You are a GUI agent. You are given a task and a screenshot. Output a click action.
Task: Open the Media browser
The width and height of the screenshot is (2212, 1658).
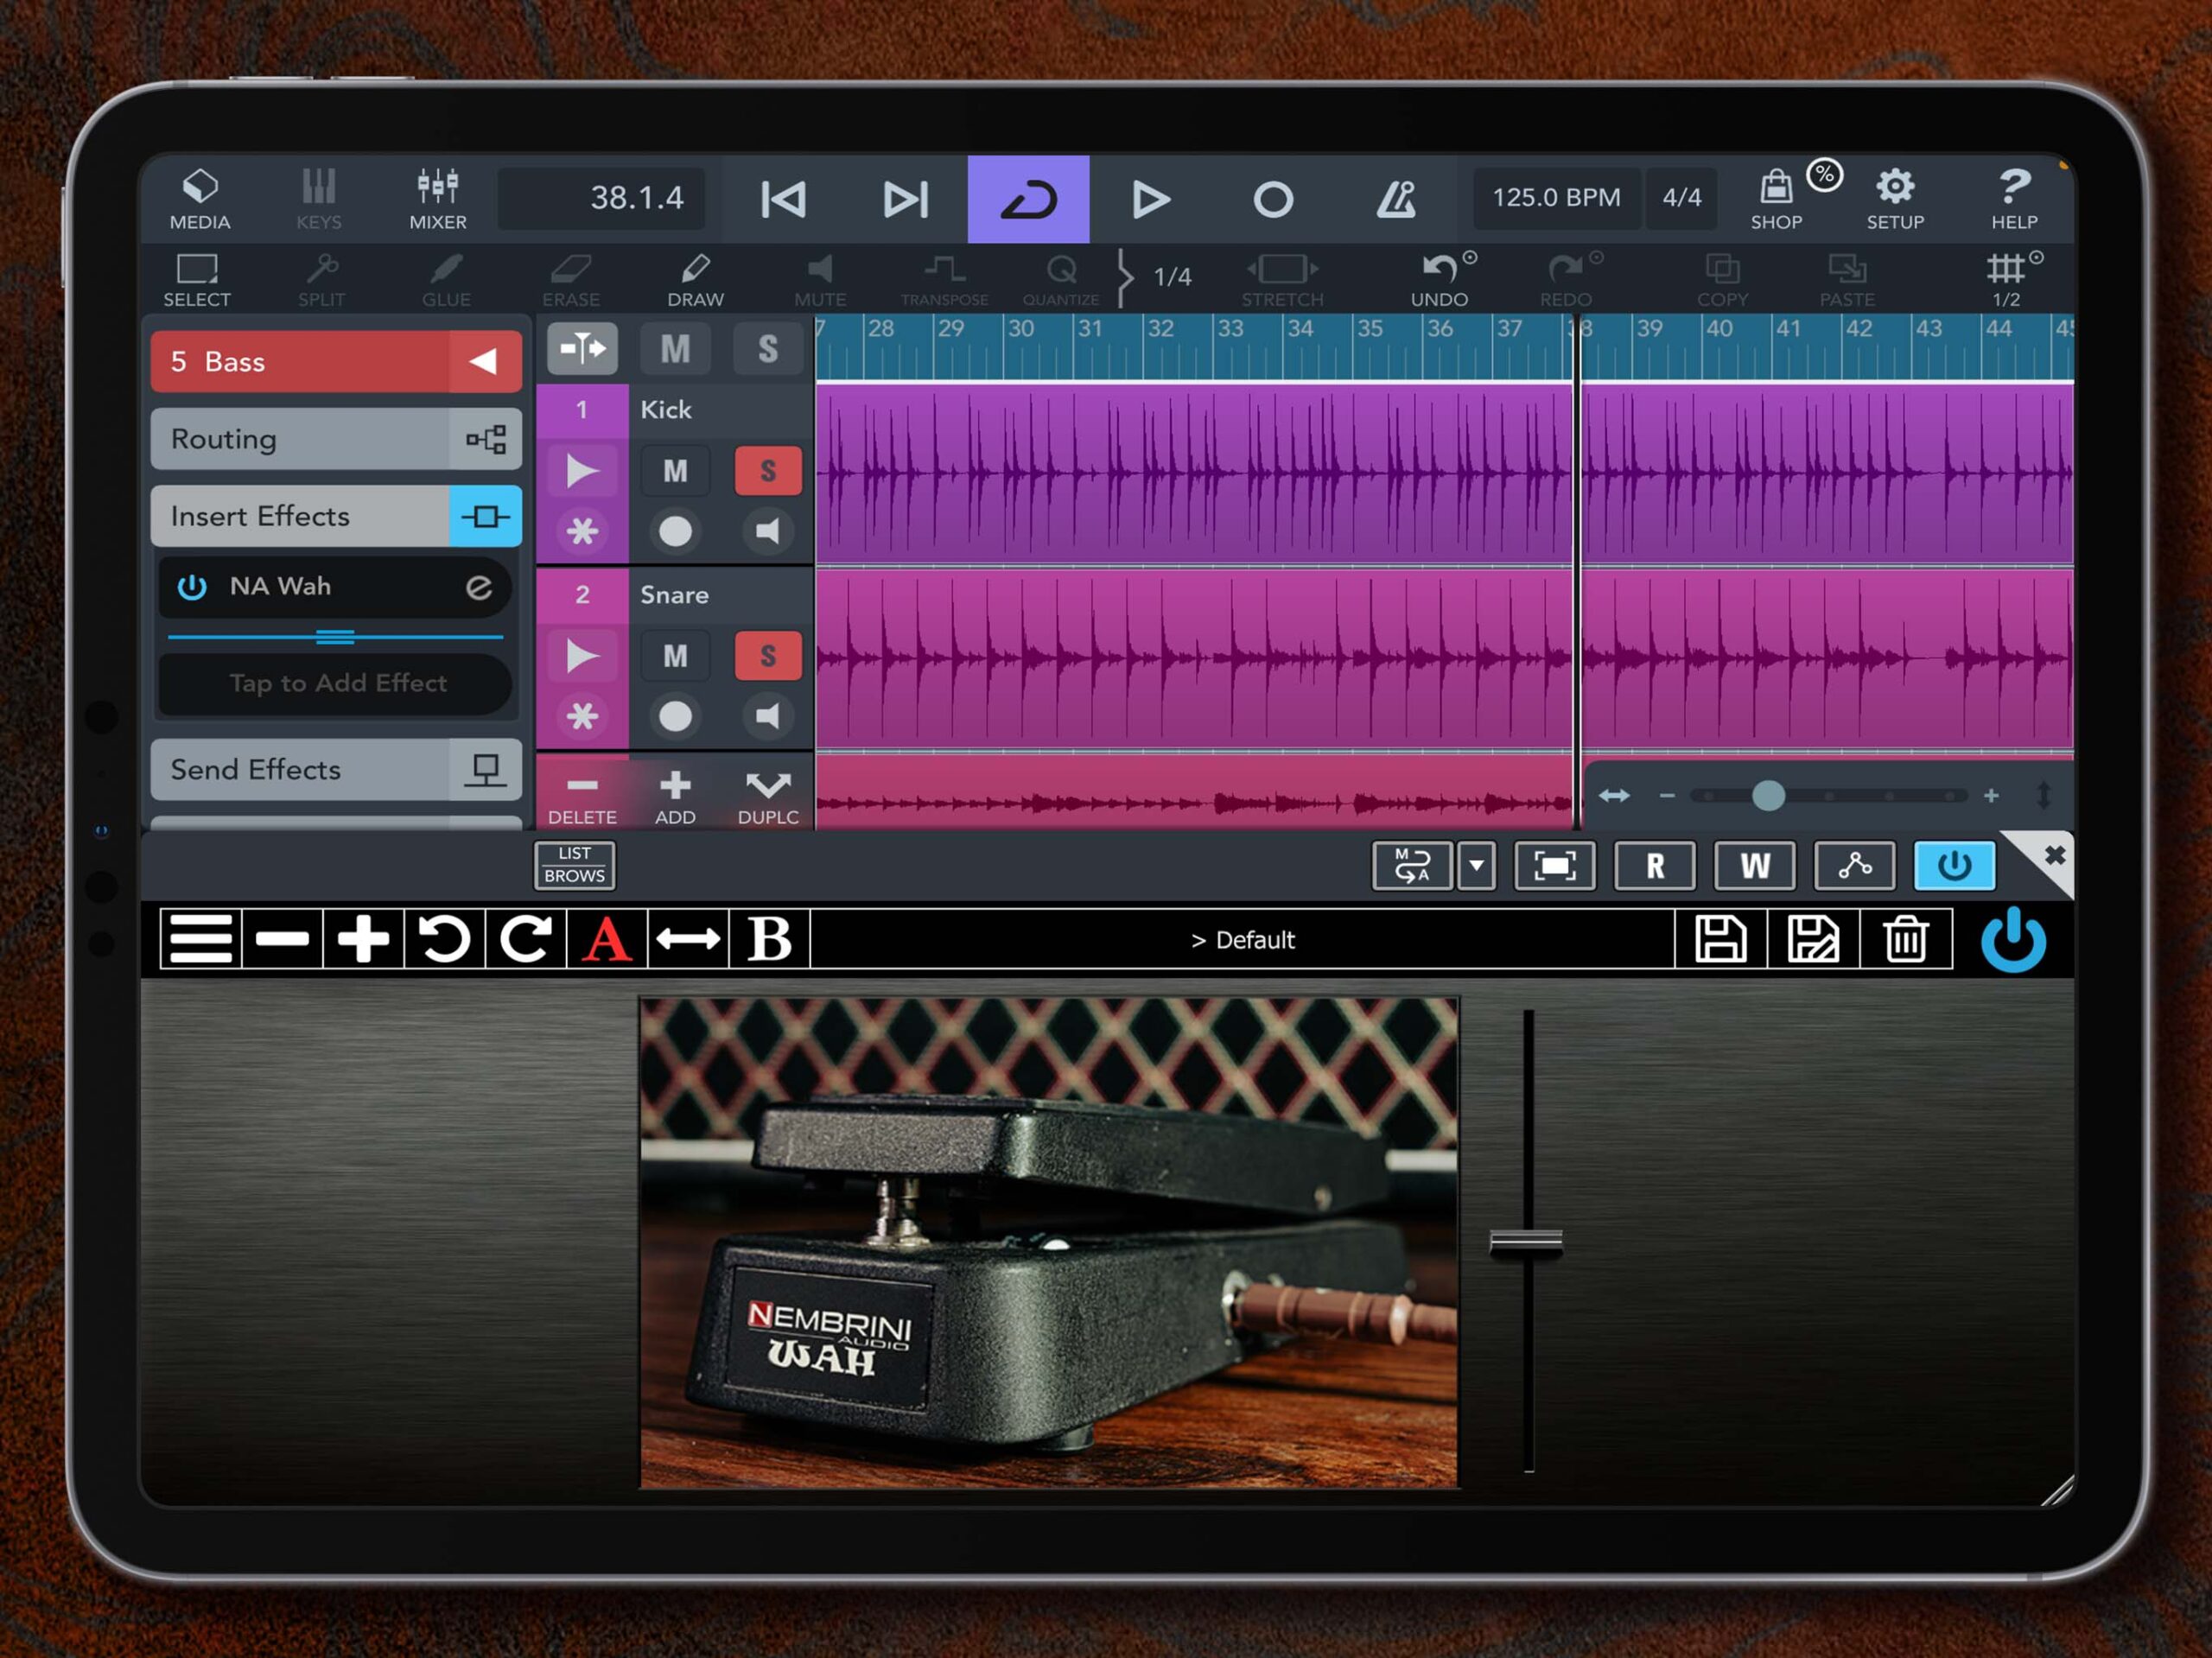click(x=200, y=198)
